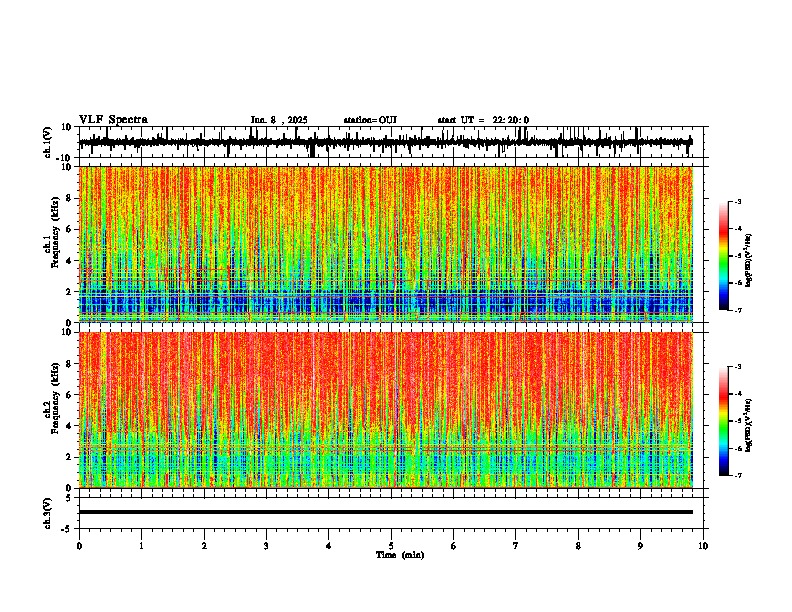Click the '2' kHz tick on ch.2 spectrogram
Image resolution: width=792 pixels, height=612 pixels.
69,457
